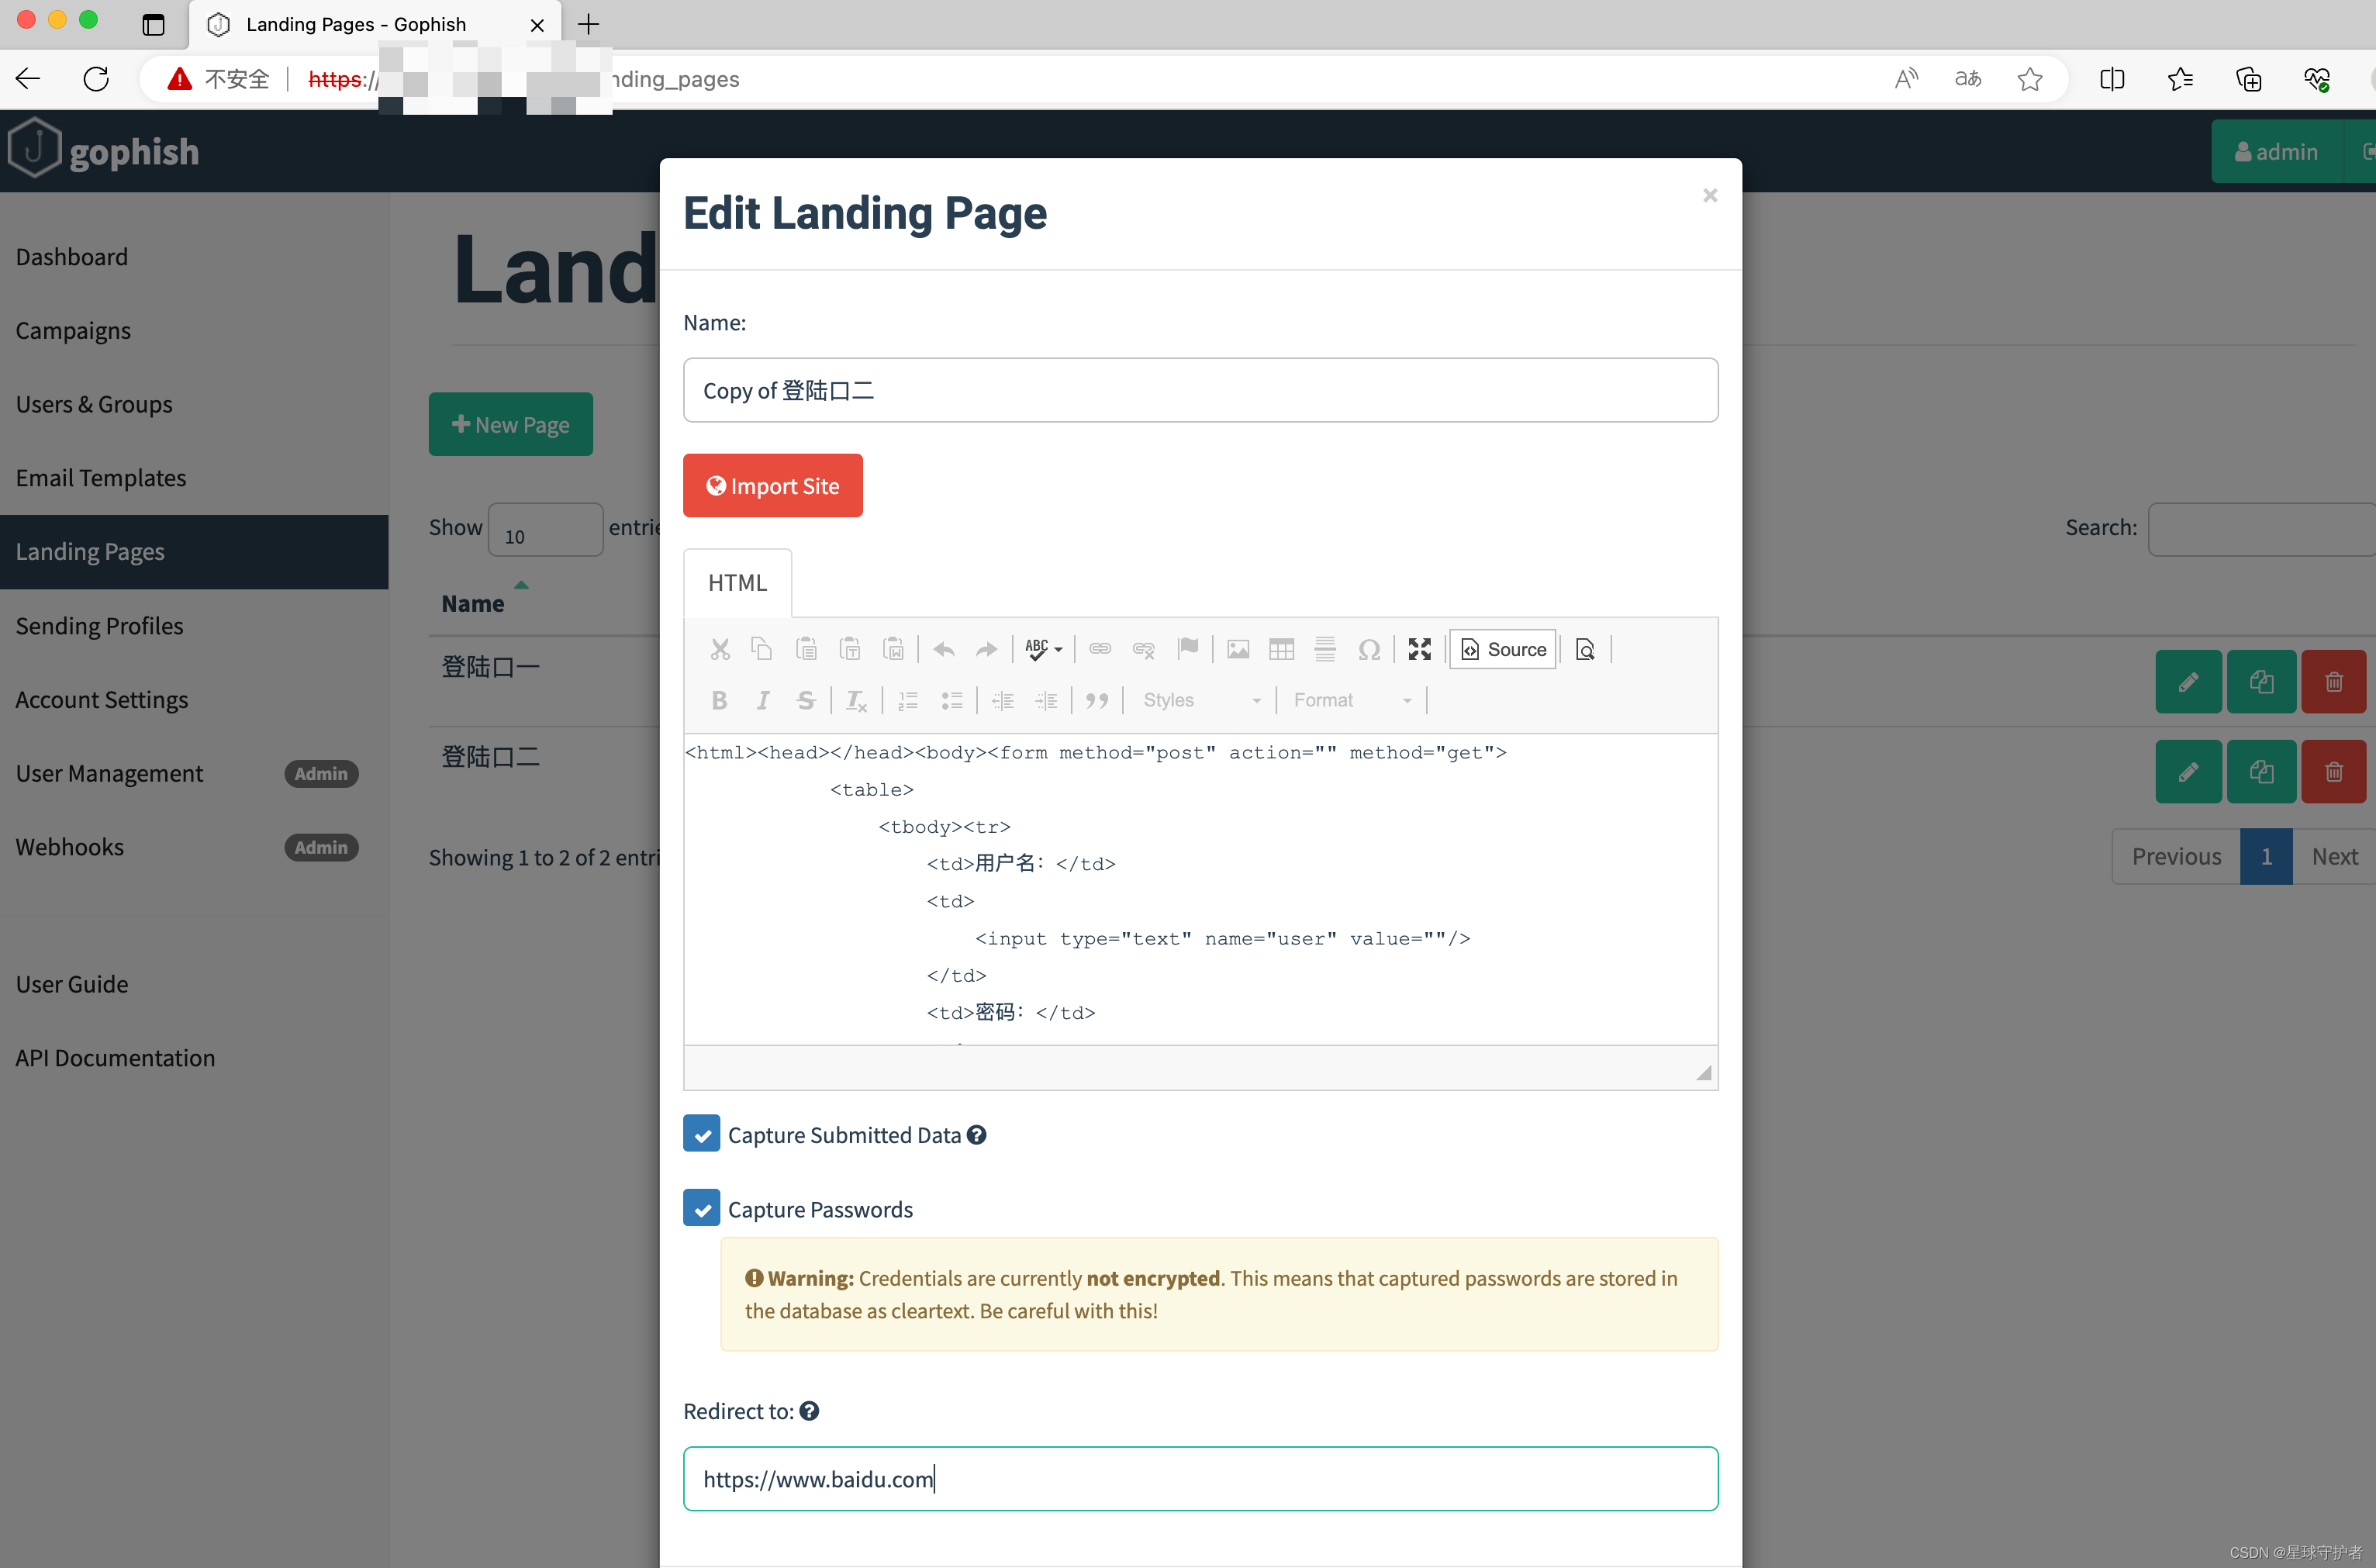The image size is (2376, 1568).
Task: Toggle Italic formatting
Action: pos(762,701)
